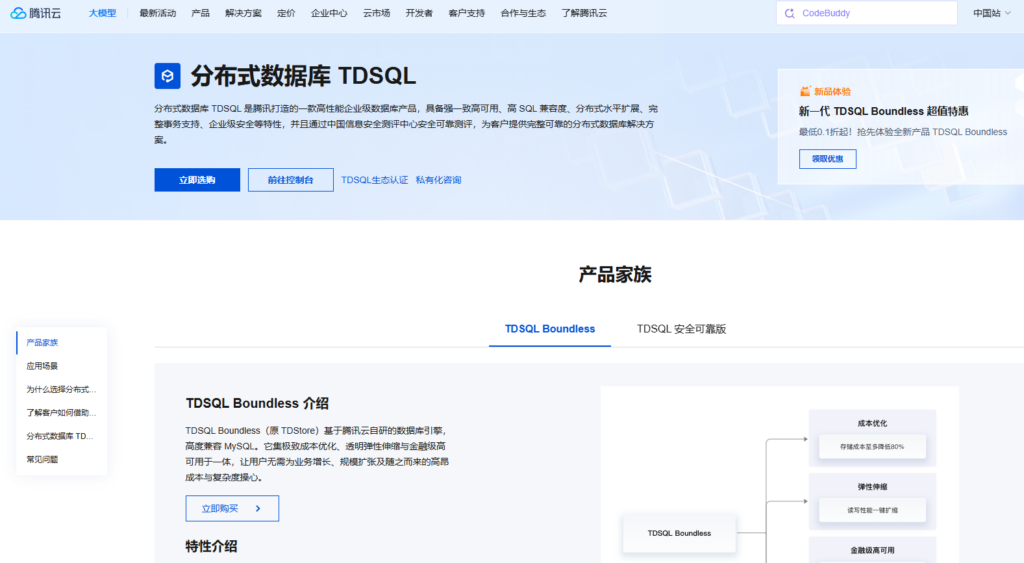The height and width of the screenshot is (563, 1024).
Task: Click the 成本优化 diagram card
Action: [x=872, y=438]
